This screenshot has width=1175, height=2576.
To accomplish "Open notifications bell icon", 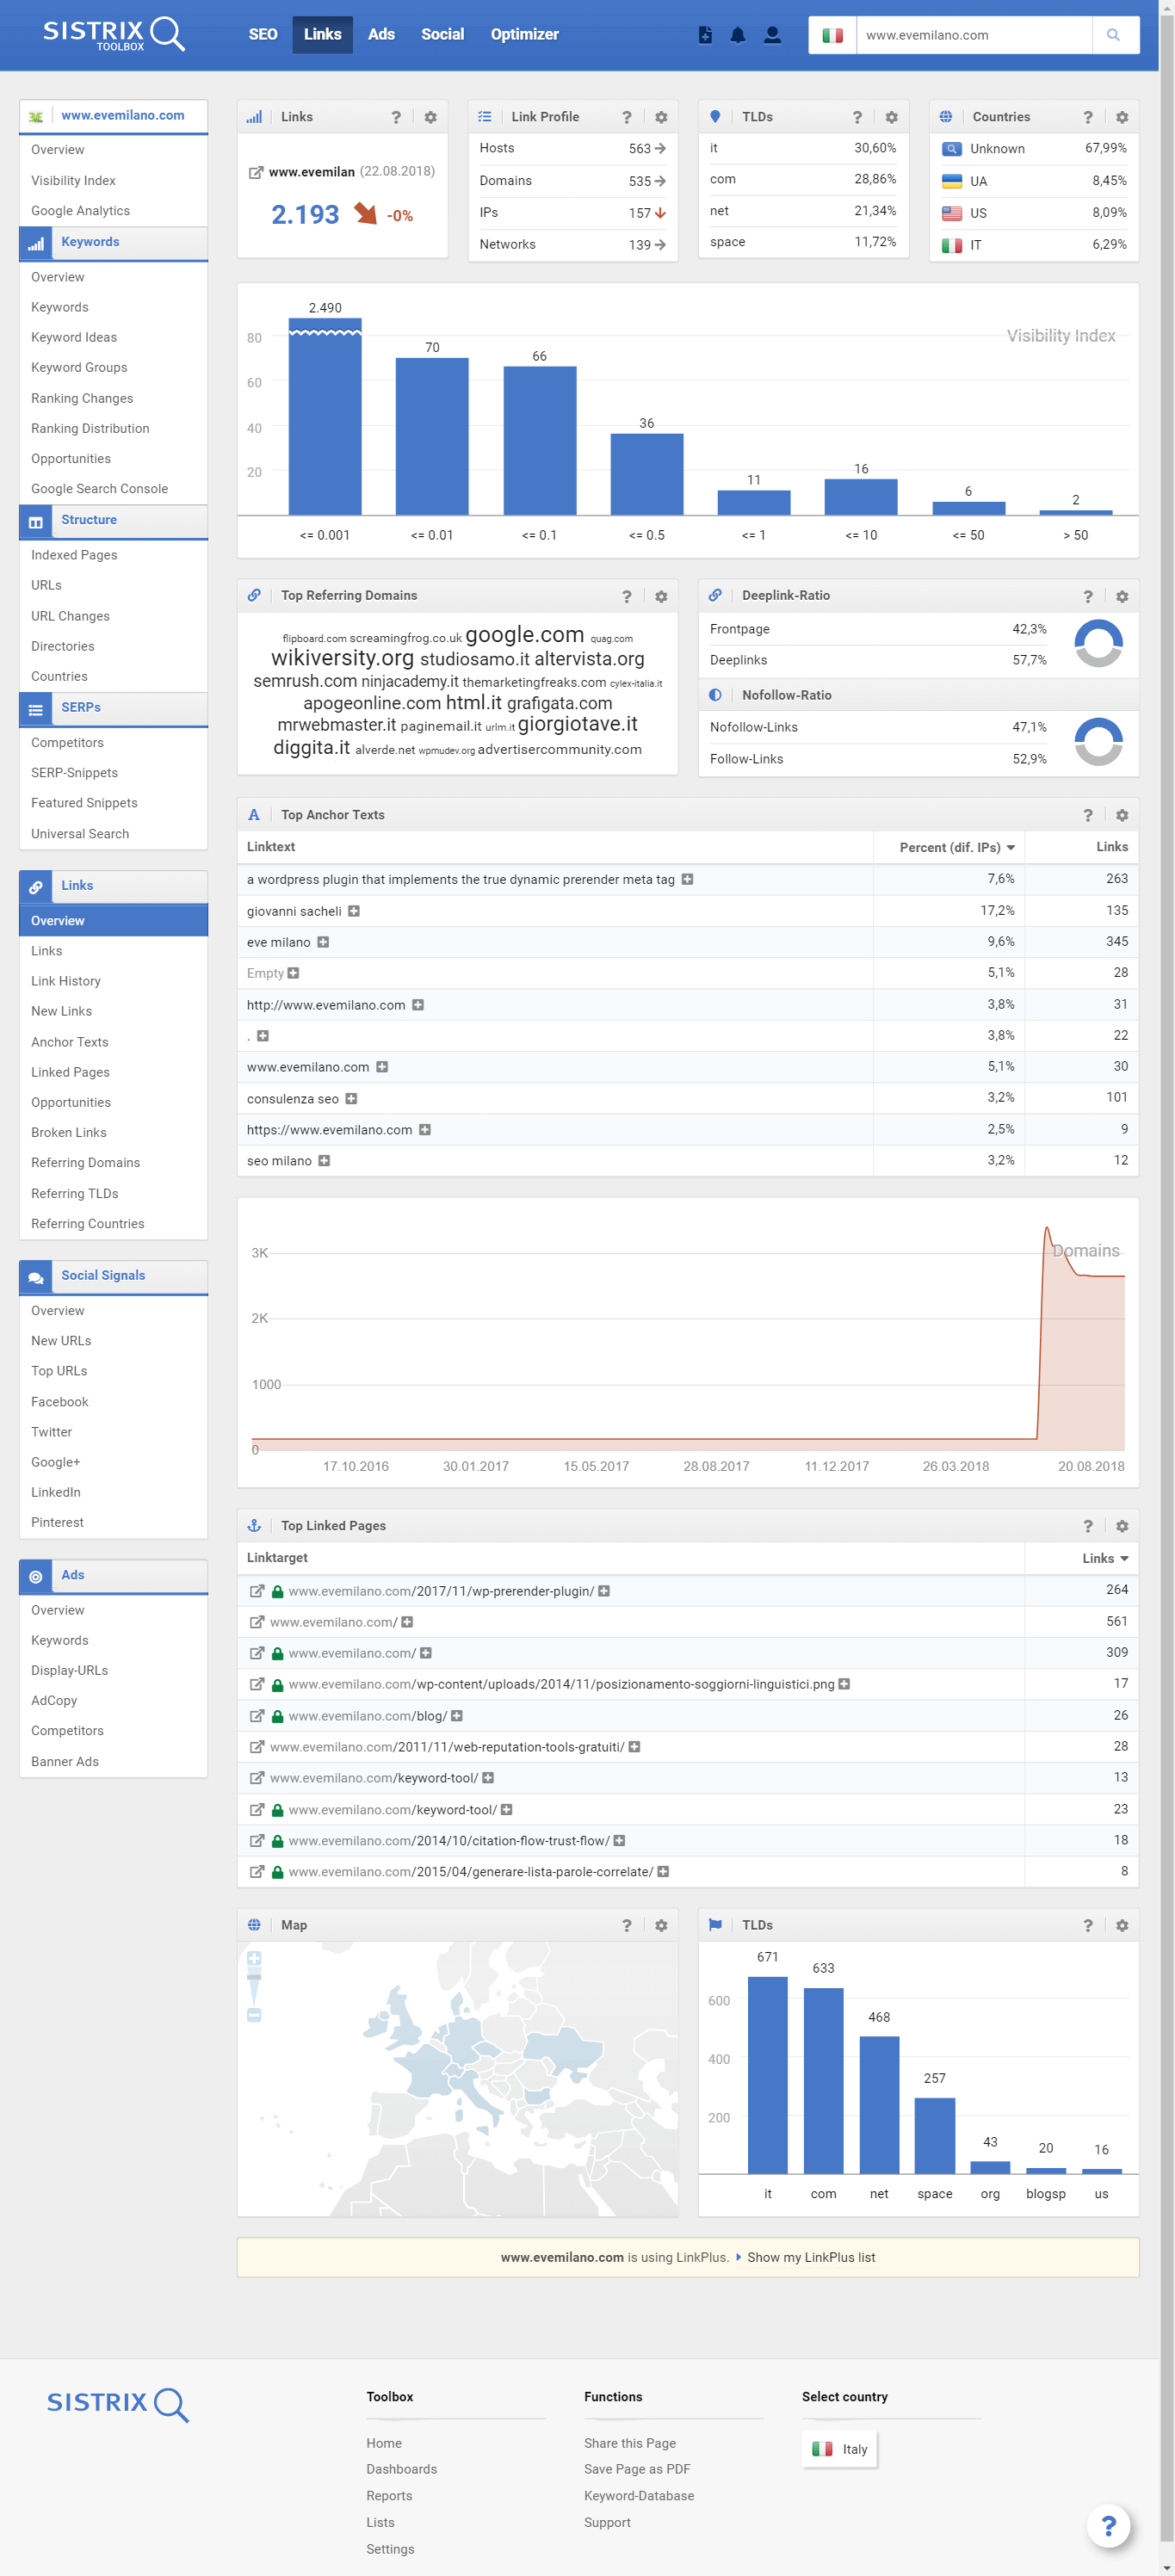I will coord(738,35).
